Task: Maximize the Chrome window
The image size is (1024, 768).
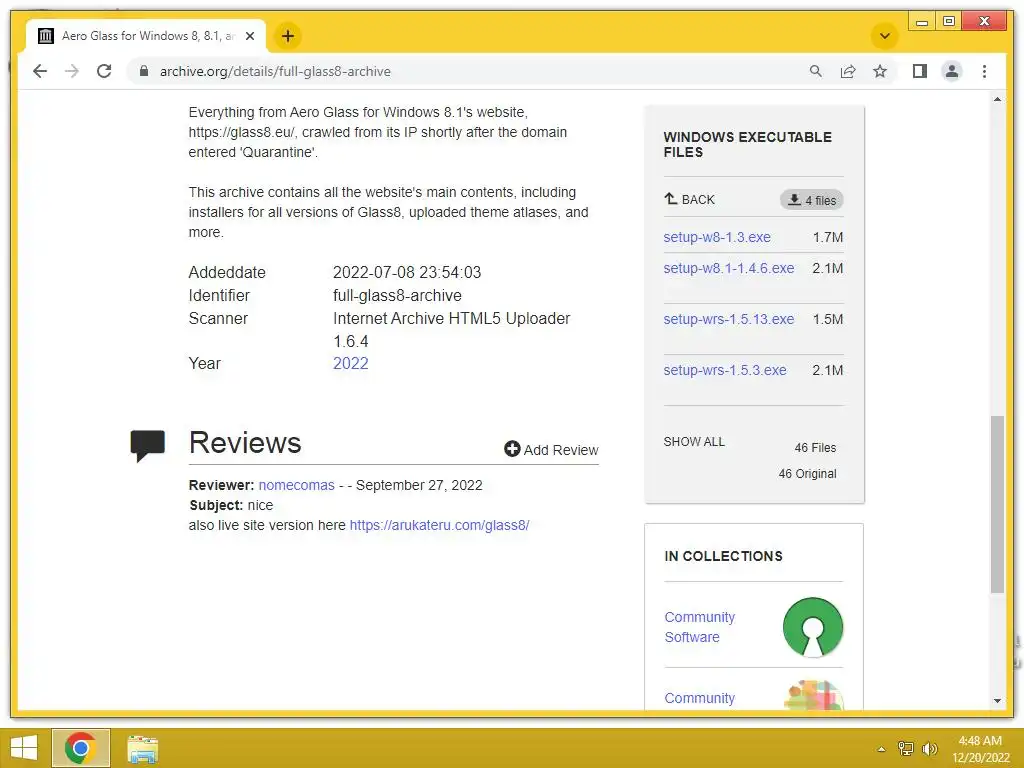Action: 949,22
